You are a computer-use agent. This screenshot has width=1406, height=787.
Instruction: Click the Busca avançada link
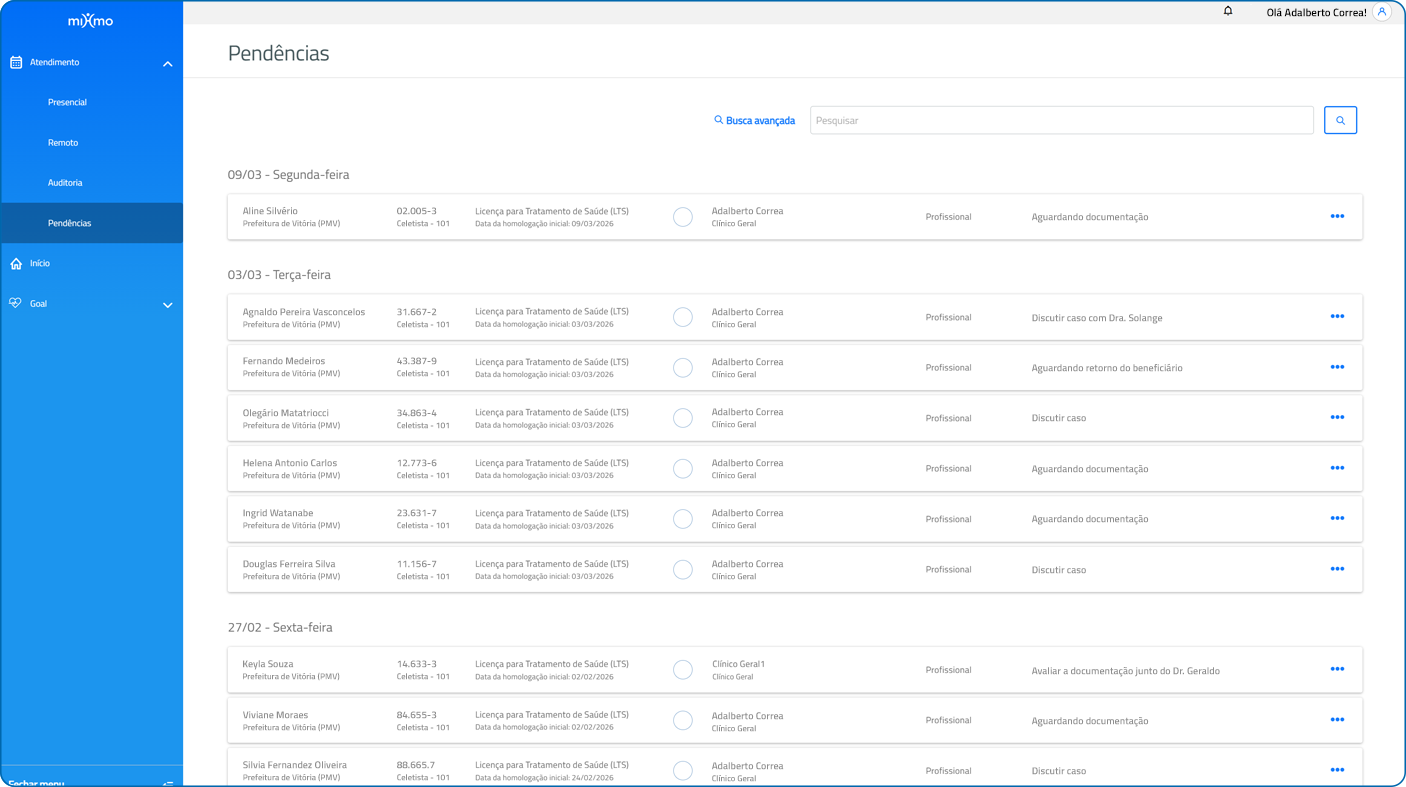(754, 121)
